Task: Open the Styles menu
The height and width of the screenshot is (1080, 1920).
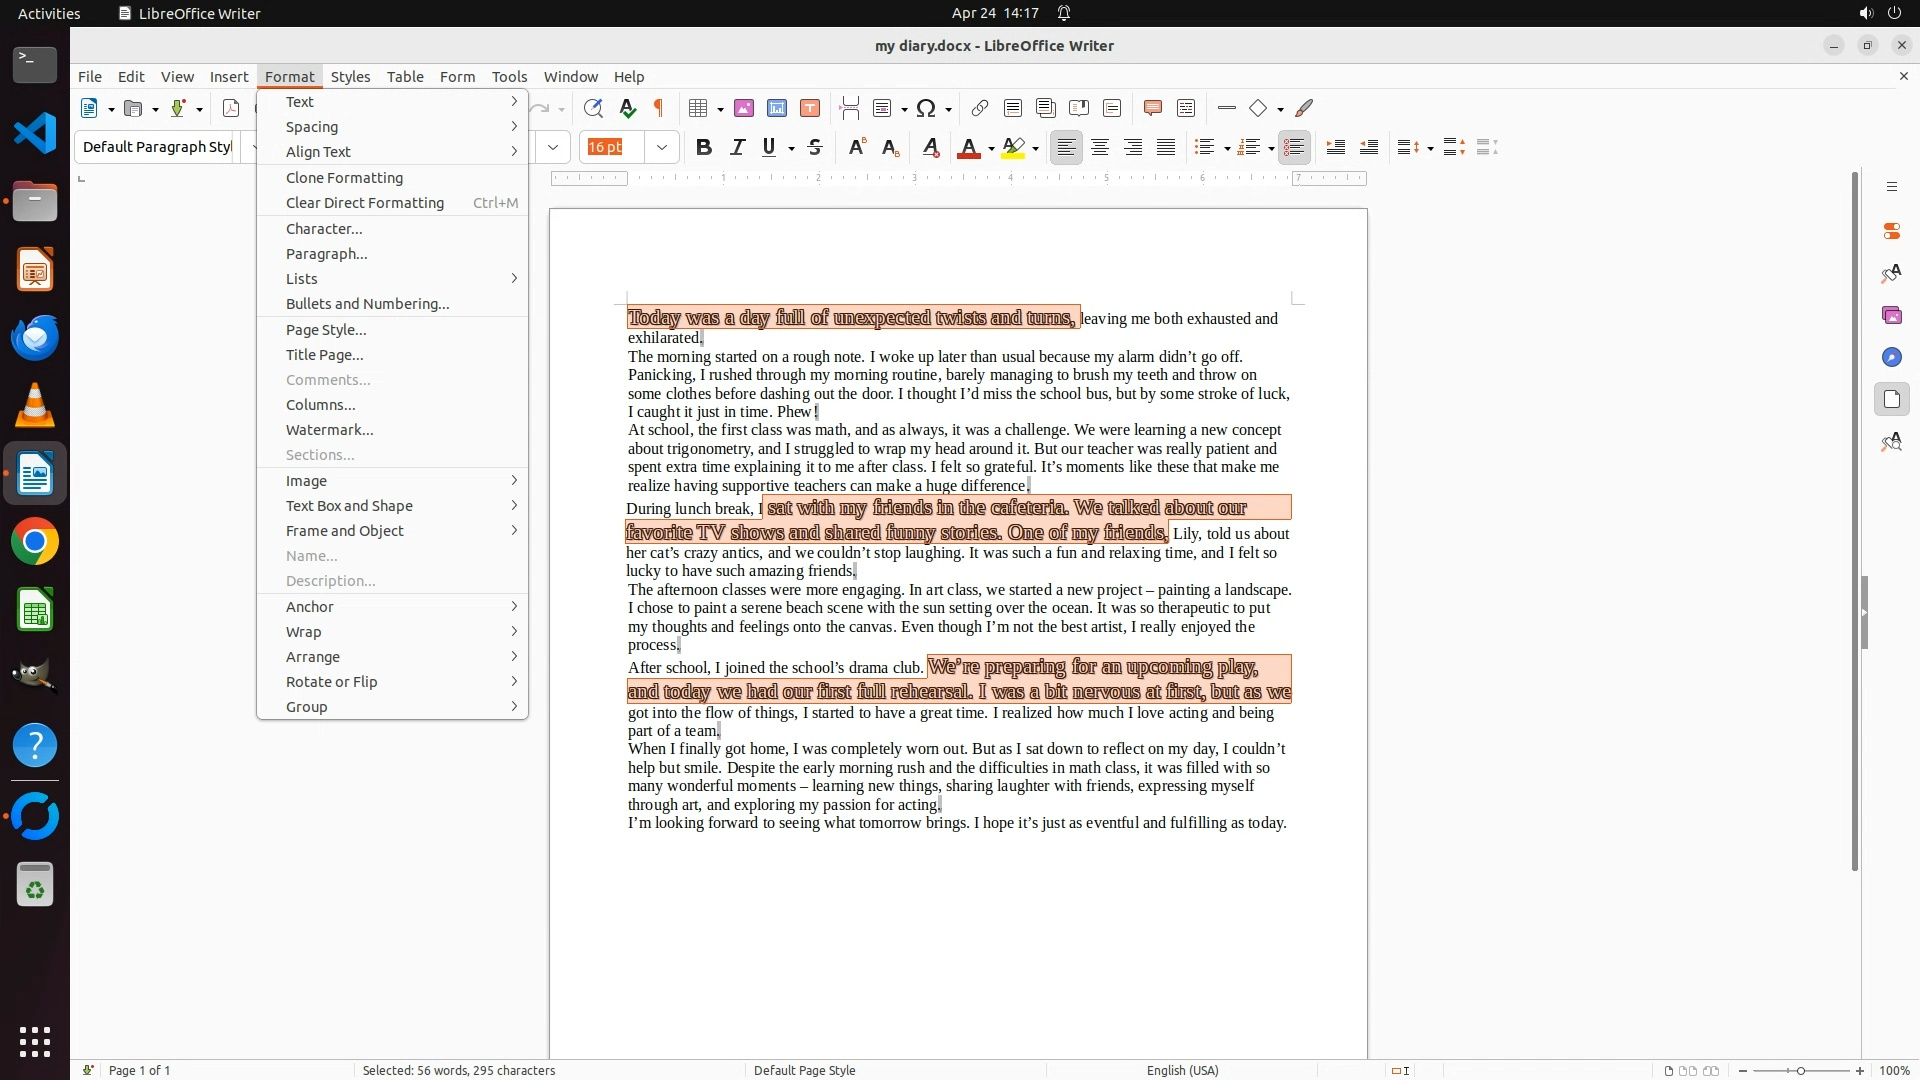Action: tap(350, 77)
